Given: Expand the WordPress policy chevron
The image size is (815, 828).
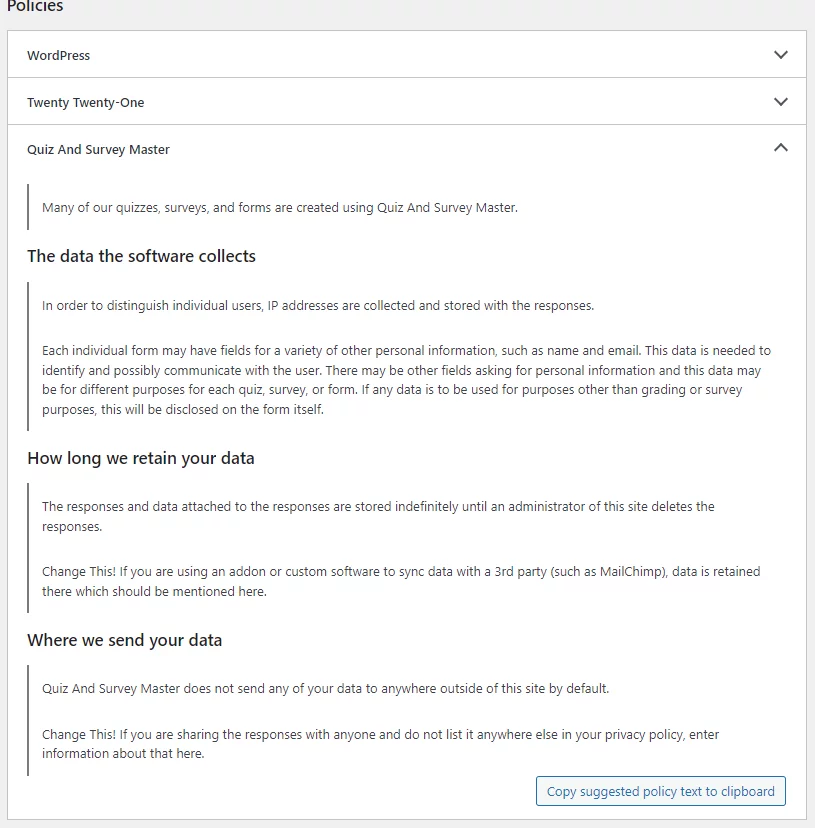Looking at the screenshot, I should (x=781, y=55).
